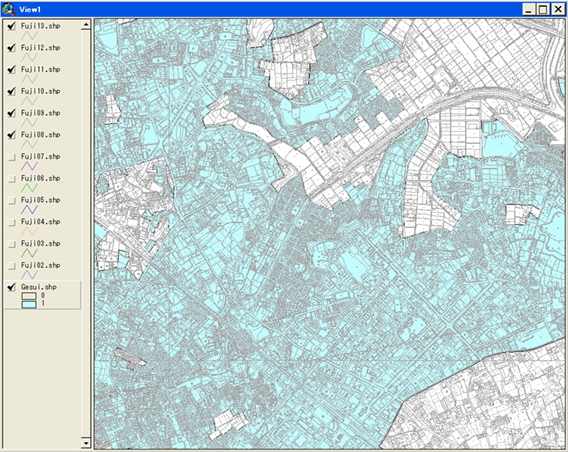Uncheck the Fuji12.shp layer checkbox

(12, 48)
